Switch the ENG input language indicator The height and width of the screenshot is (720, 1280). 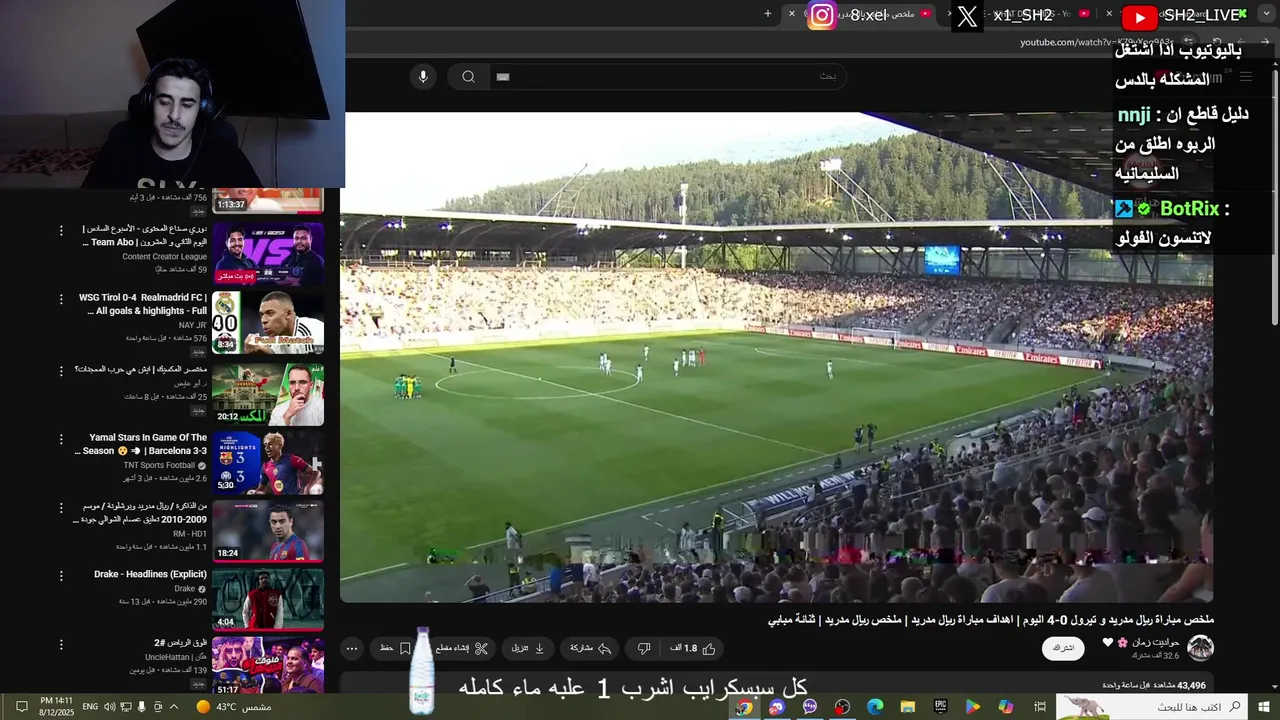pyautogui.click(x=90, y=707)
